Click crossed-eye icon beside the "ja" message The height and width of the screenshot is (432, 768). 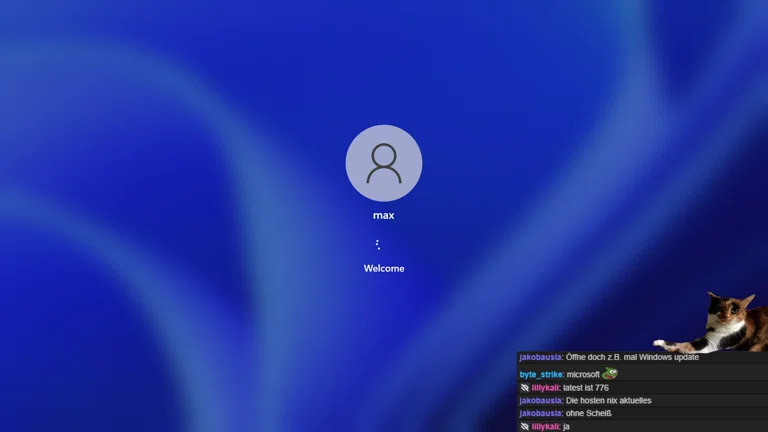(525, 426)
